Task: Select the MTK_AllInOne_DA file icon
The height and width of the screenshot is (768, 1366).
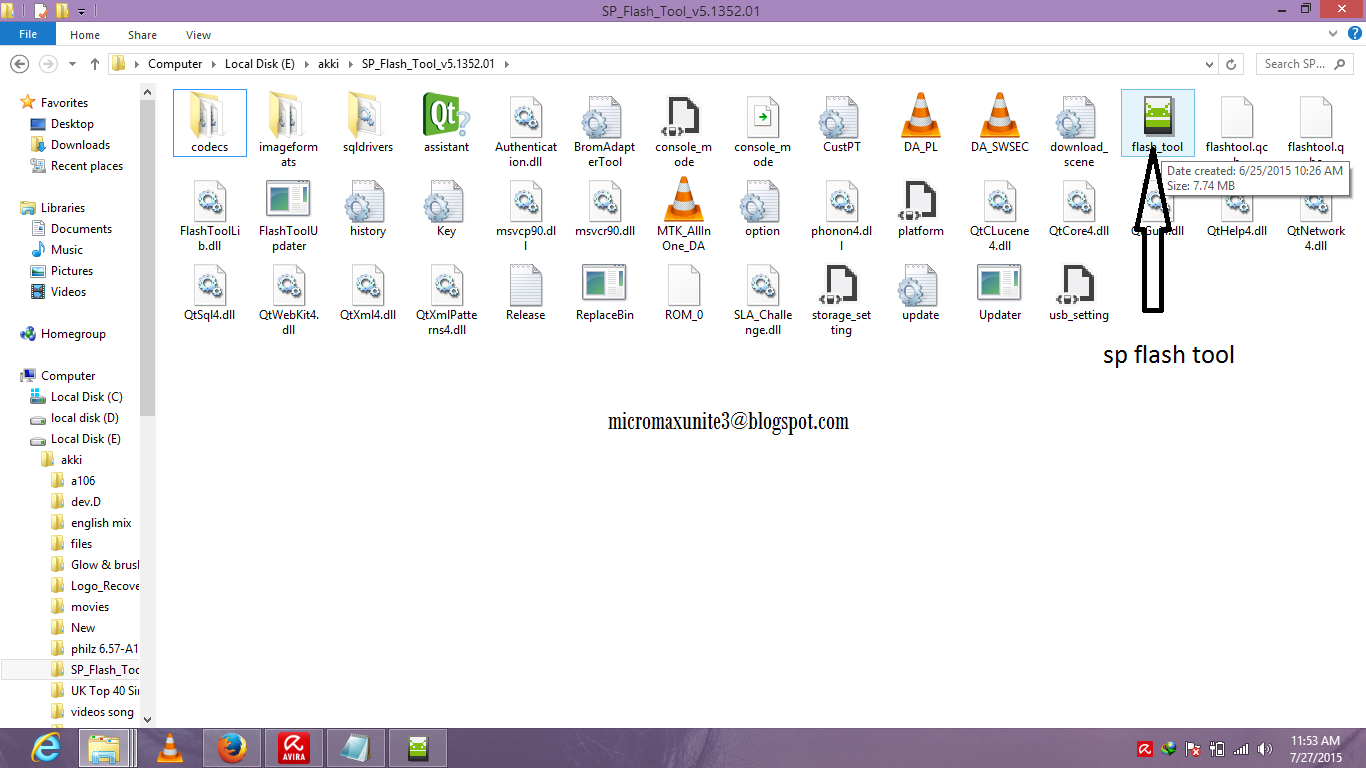Action: click(683, 199)
